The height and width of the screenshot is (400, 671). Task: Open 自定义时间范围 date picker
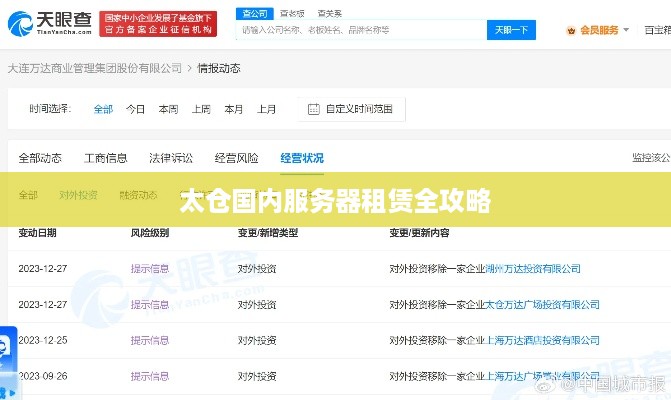(x=351, y=110)
